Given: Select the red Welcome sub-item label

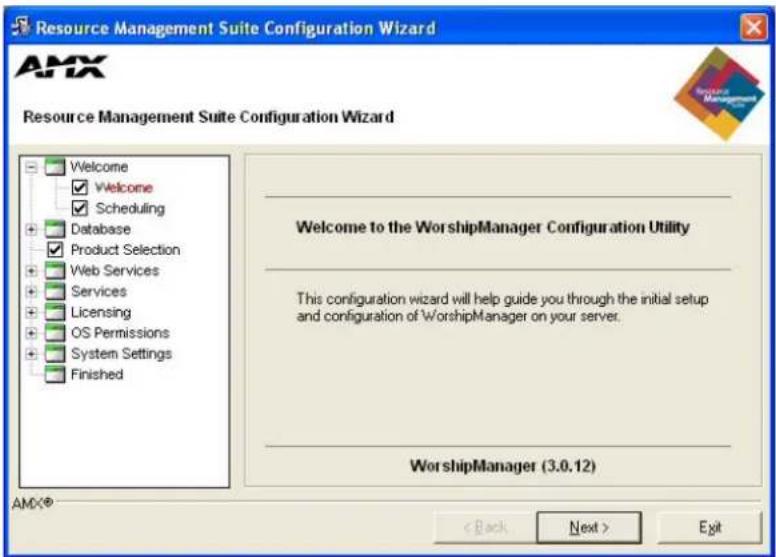Looking at the screenshot, I should (x=124, y=188).
